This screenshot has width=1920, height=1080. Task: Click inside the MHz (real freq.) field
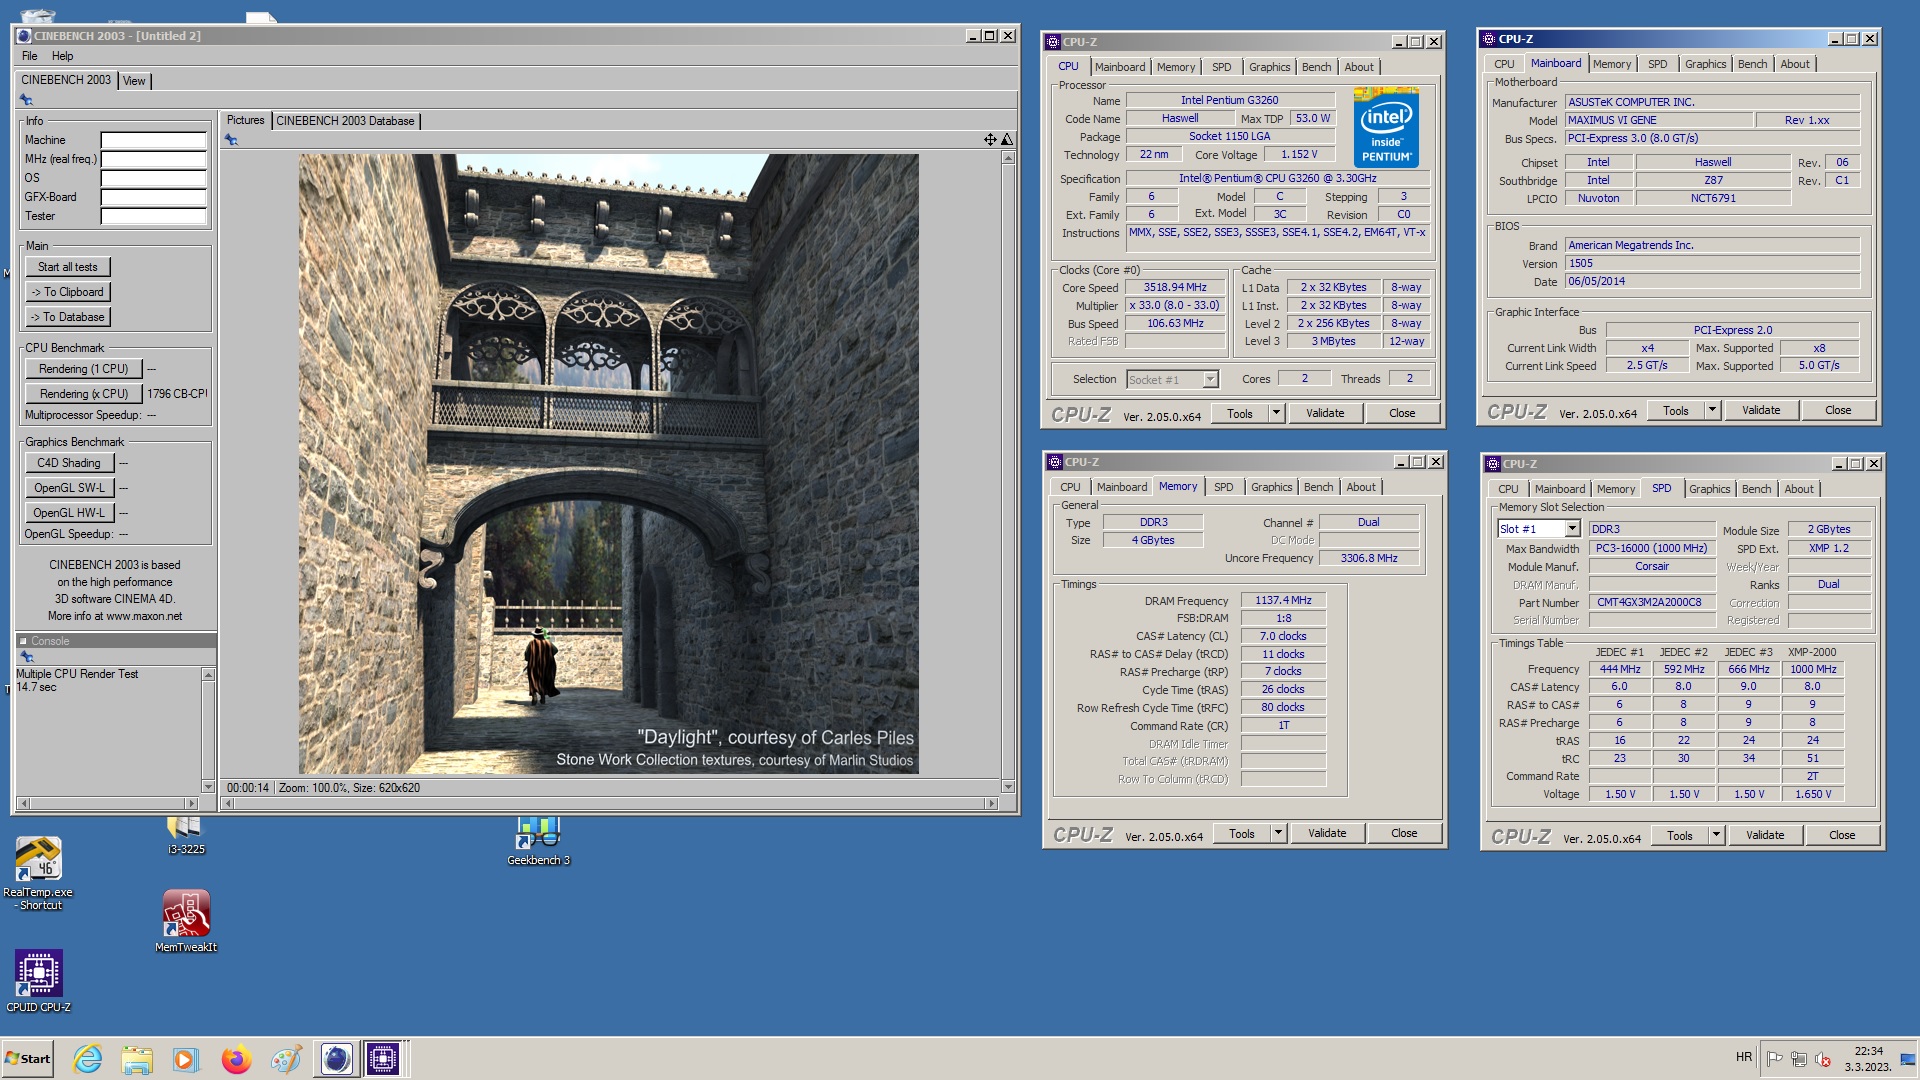154,159
